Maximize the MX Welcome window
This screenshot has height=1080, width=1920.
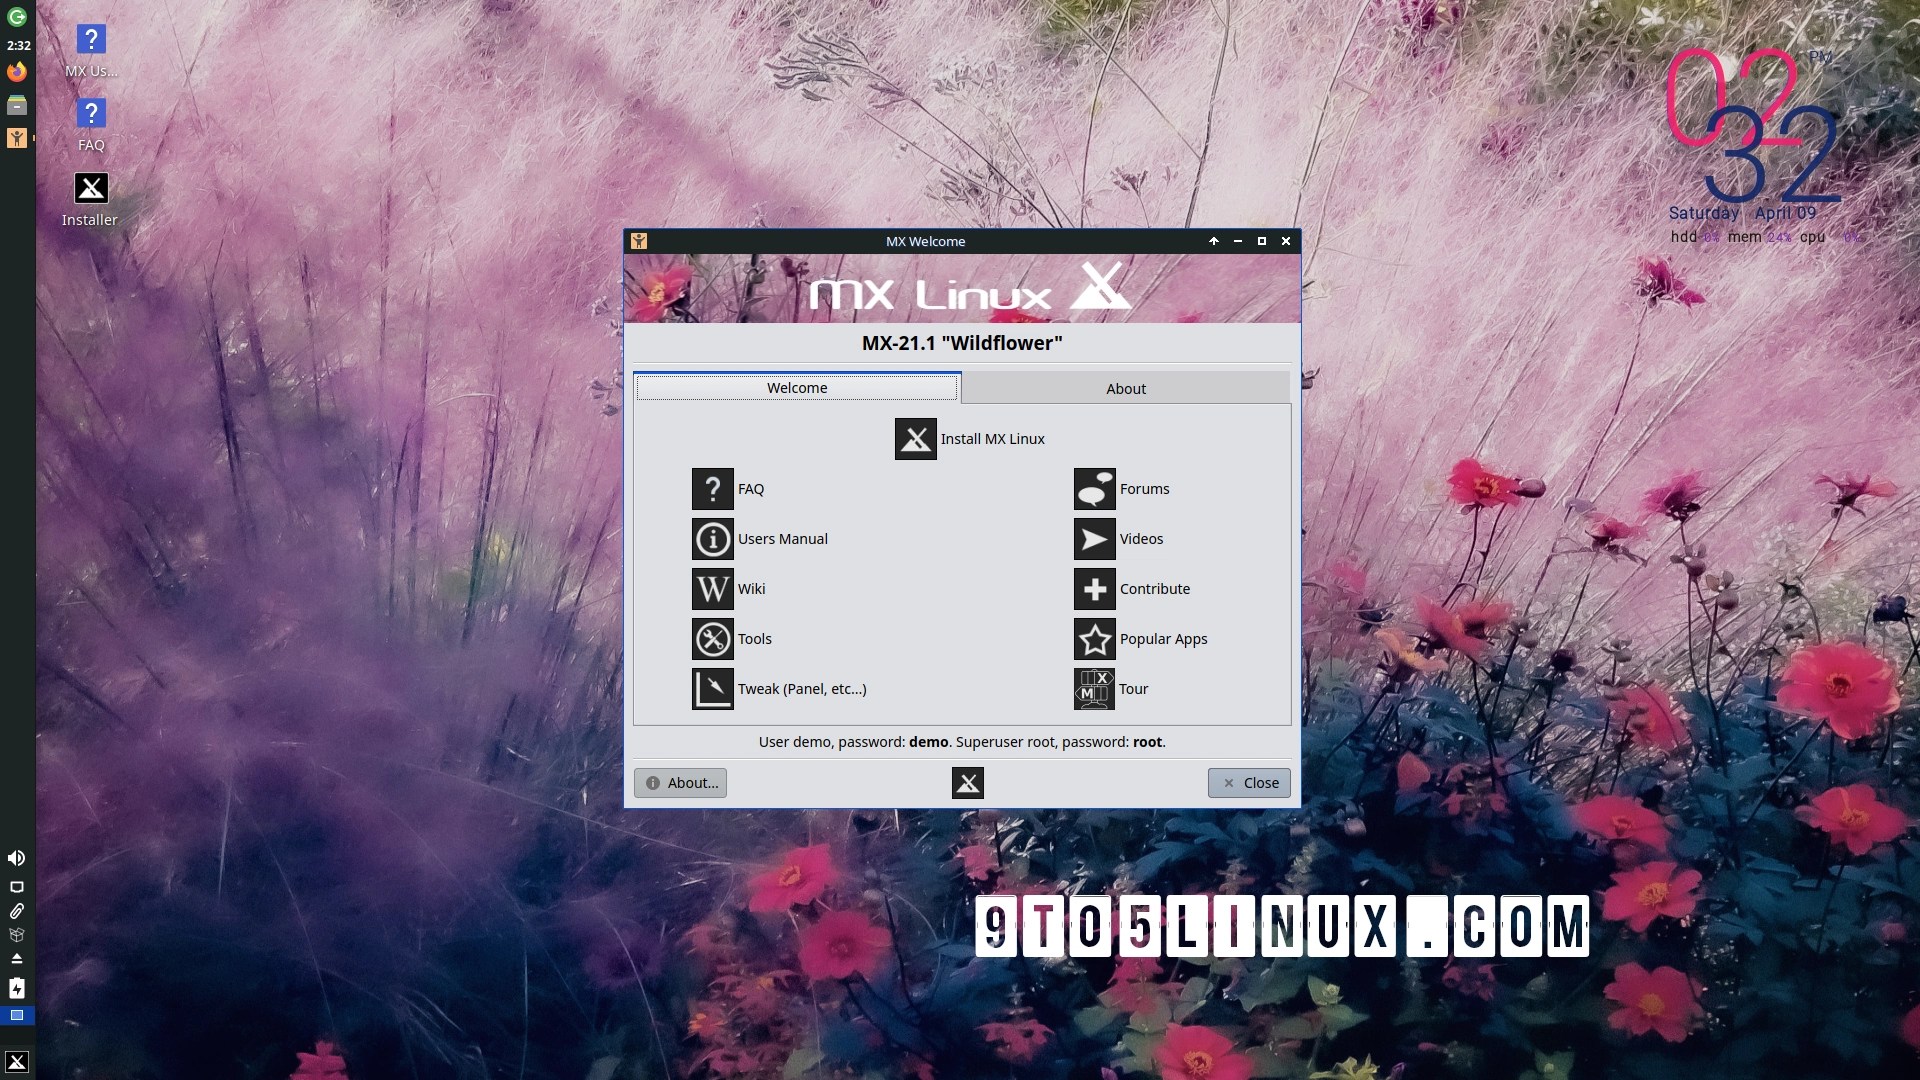[x=1262, y=241]
